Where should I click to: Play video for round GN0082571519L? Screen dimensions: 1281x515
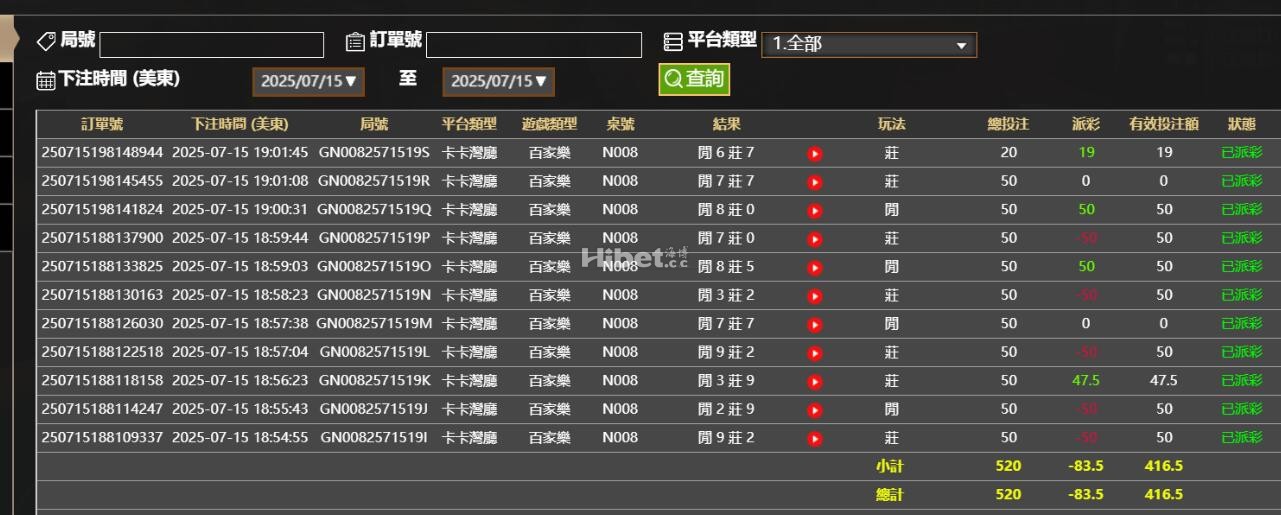(815, 353)
